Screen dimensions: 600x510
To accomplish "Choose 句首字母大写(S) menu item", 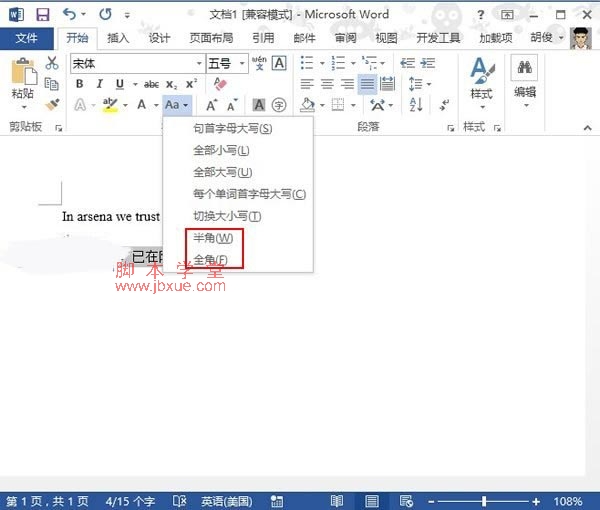I will pyautogui.click(x=233, y=129).
